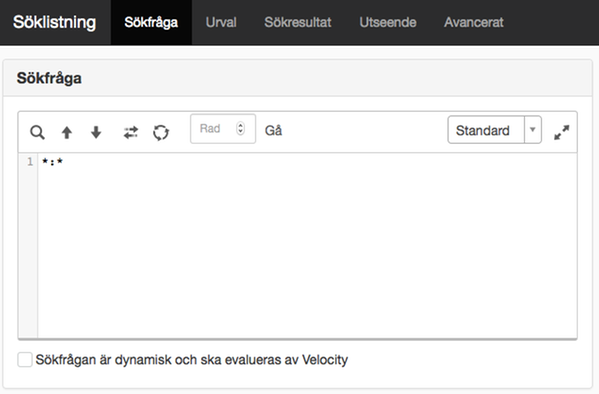
Task: Switch to the Sökfråga tab
Action: point(151,23)
